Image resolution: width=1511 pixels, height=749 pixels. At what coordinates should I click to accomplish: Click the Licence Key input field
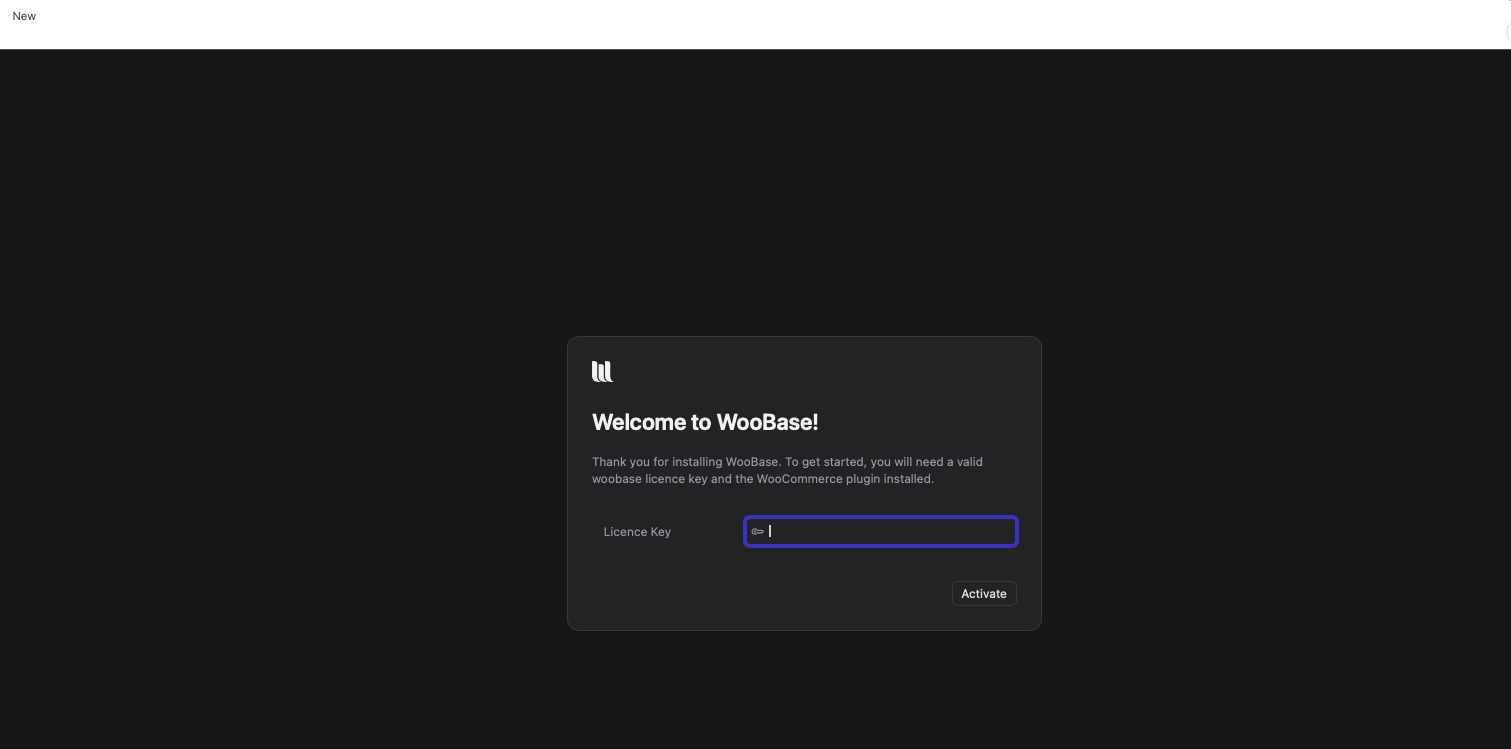coord(880,531)
